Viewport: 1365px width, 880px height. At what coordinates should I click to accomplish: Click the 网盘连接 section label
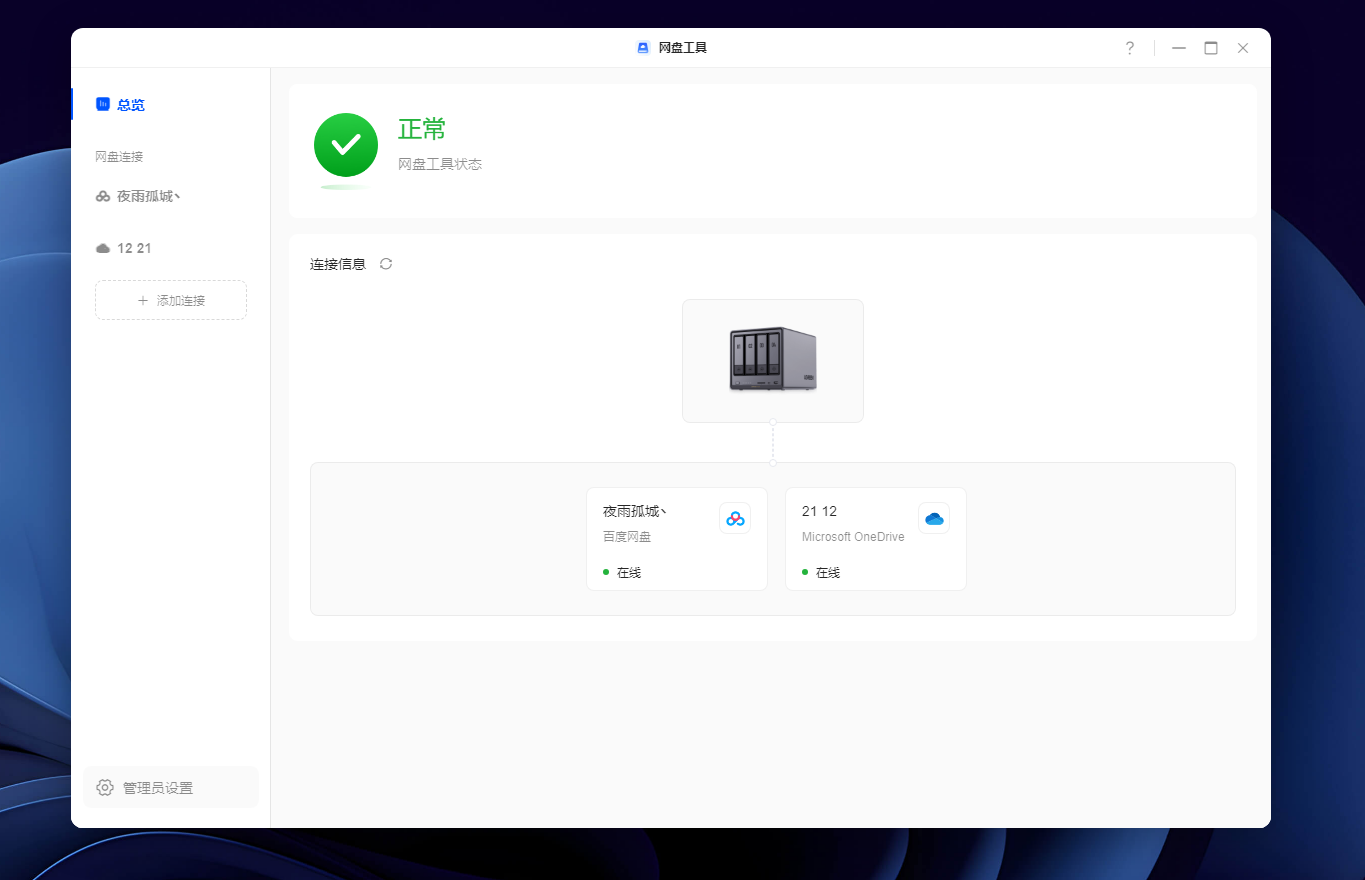tap(120, 157)
